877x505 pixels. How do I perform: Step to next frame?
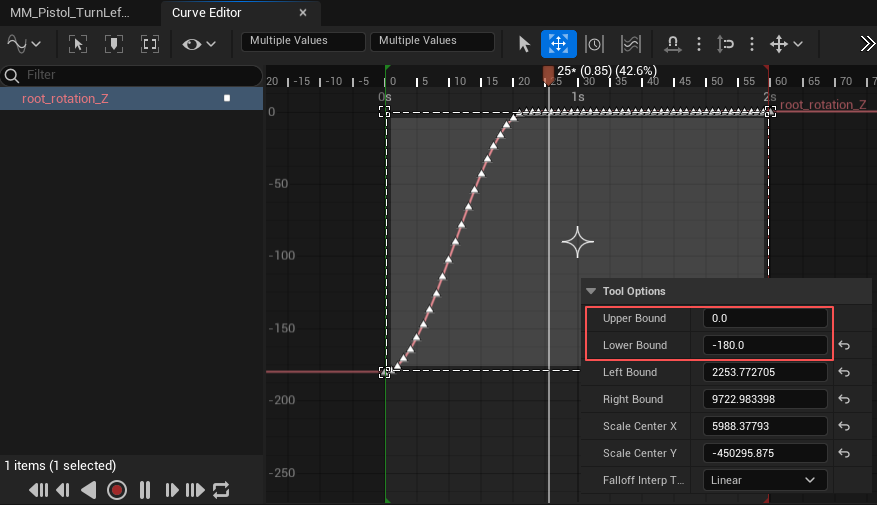[x=171, y=490]
